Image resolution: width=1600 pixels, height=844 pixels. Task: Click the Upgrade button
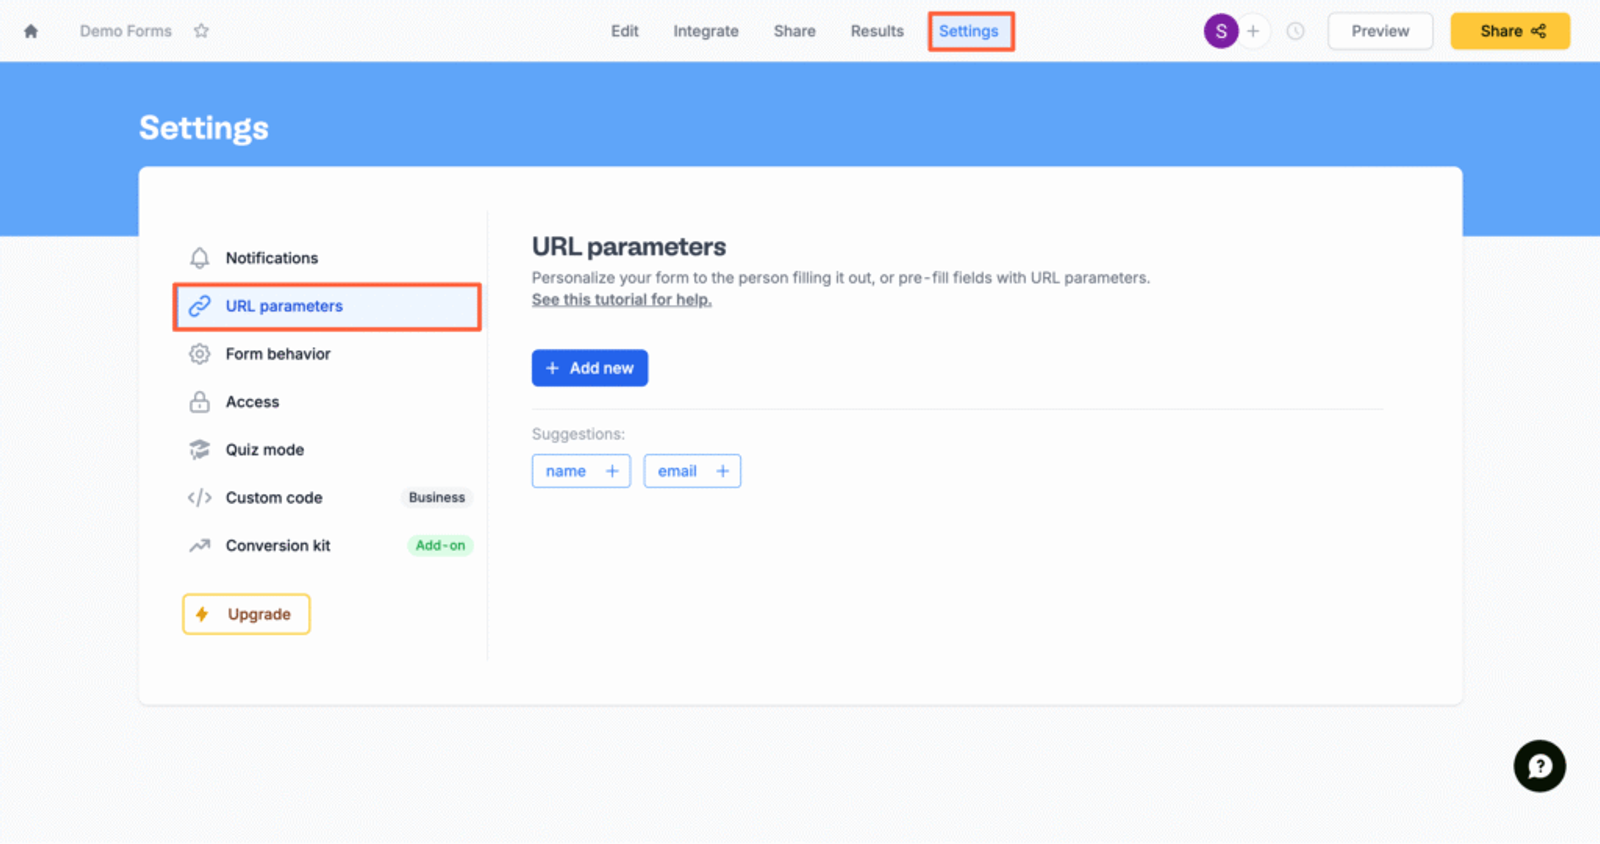pyautogui.click(x=246, y=614)
